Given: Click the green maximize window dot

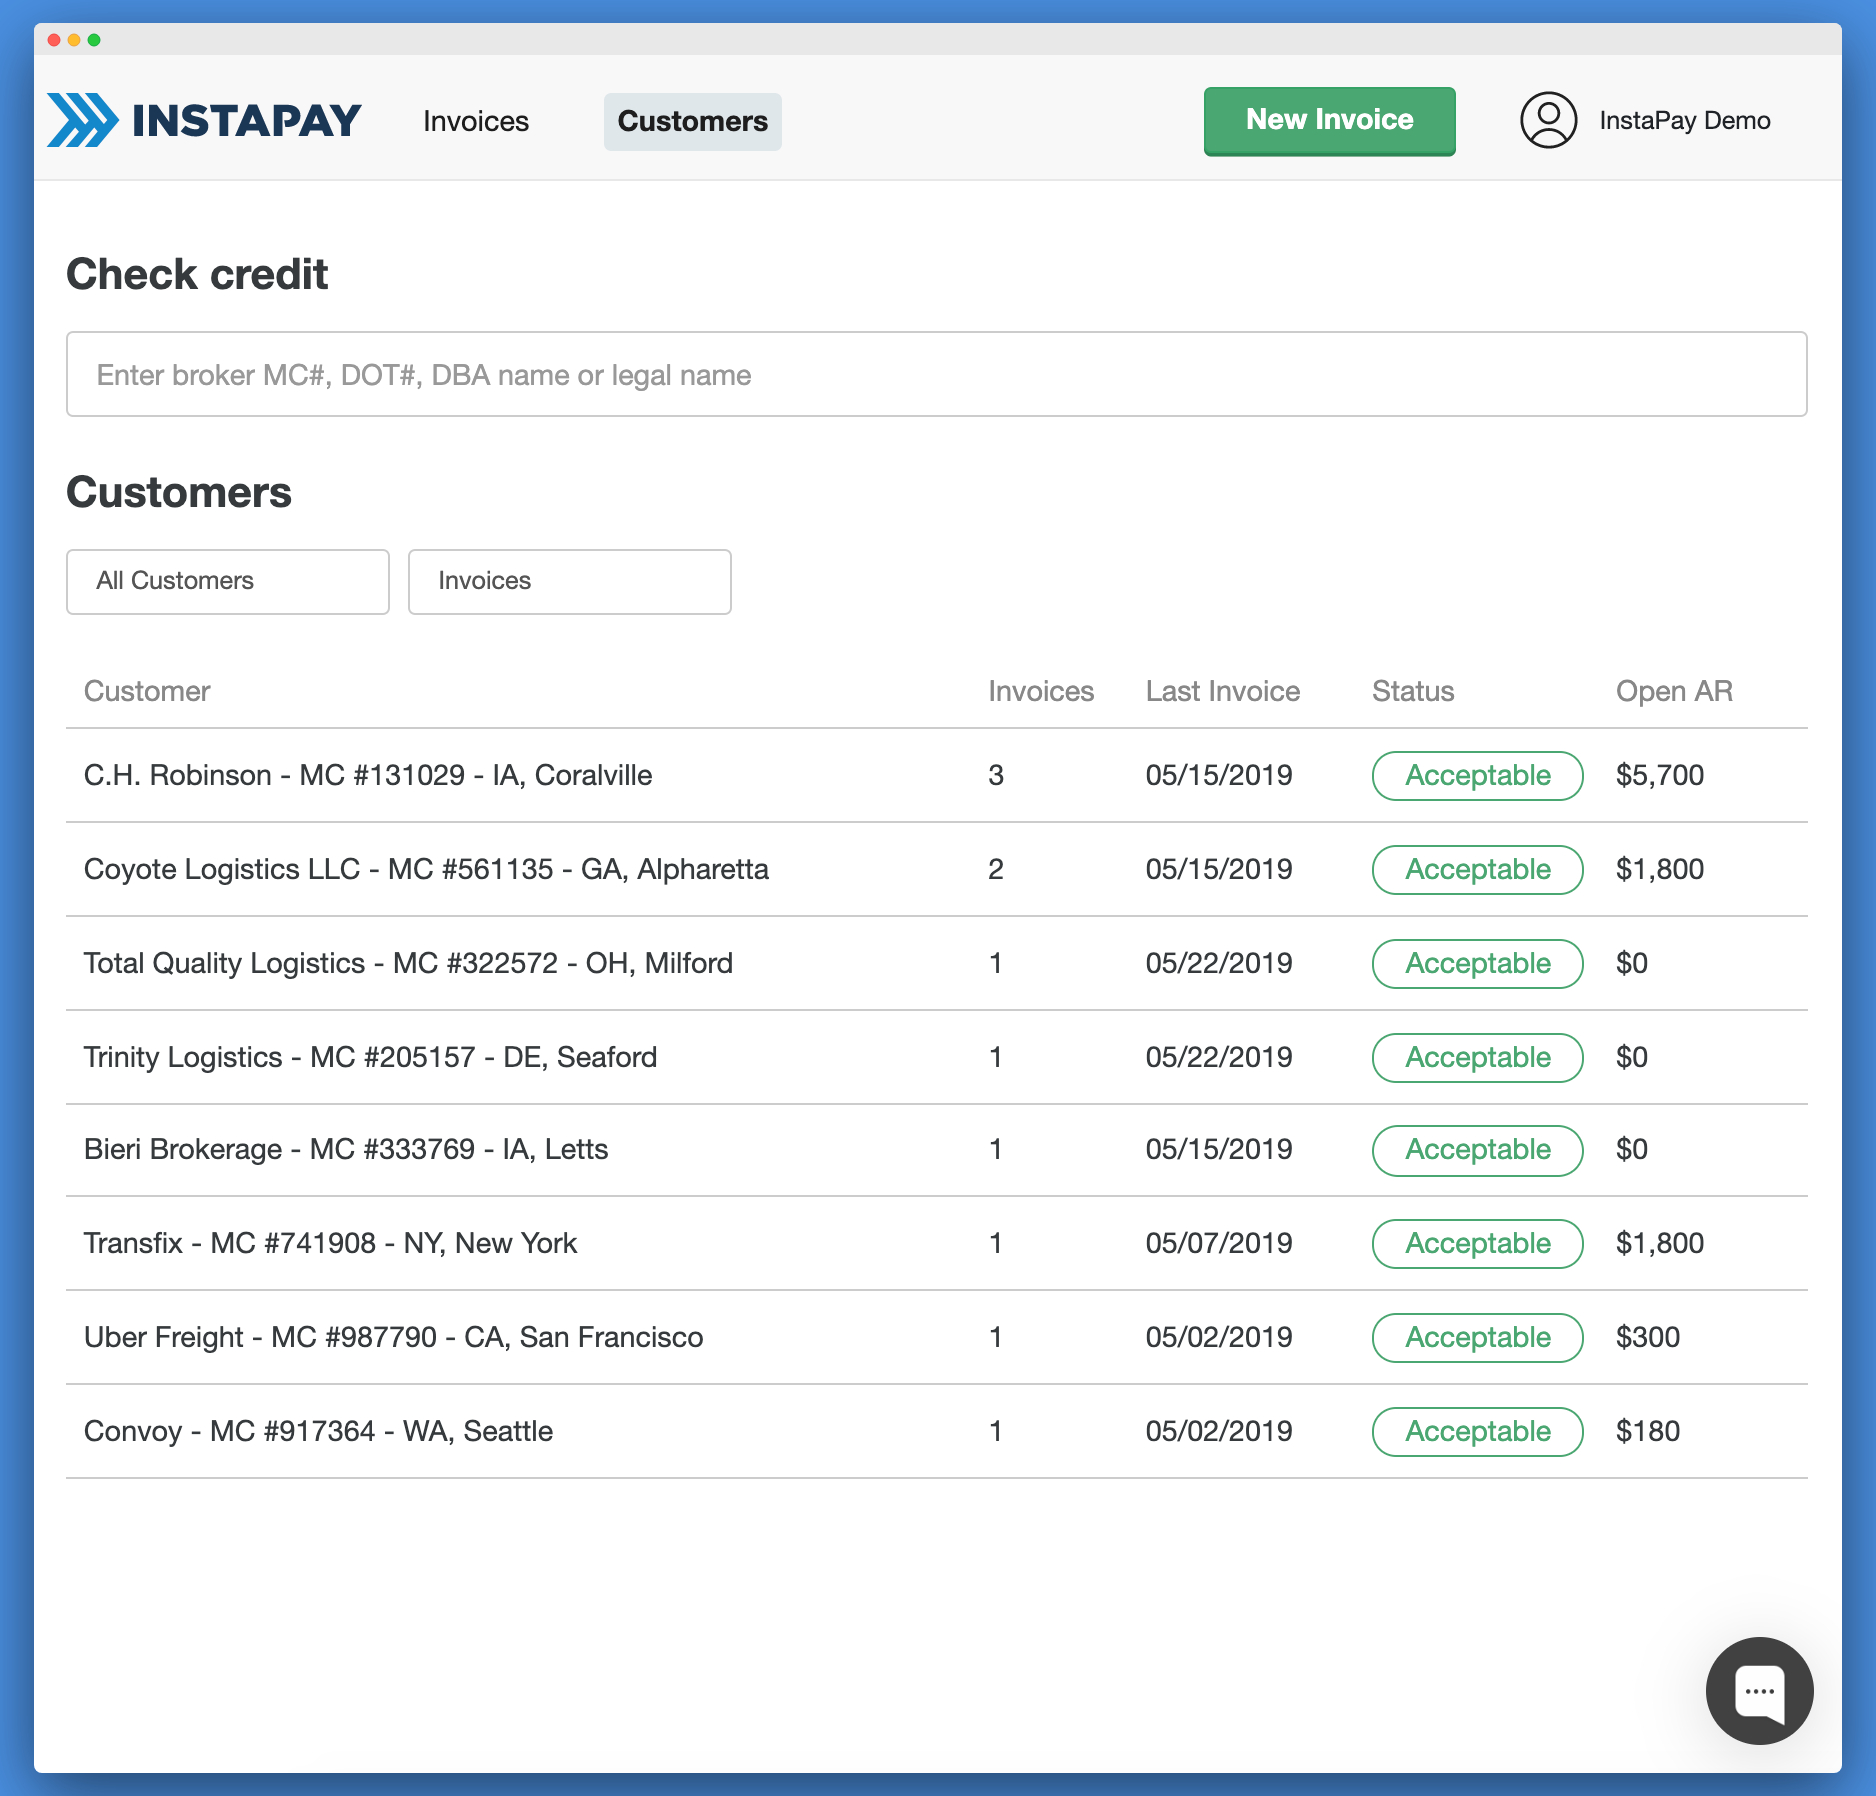Looking at the screenshot, I should [x=94, y=40].
